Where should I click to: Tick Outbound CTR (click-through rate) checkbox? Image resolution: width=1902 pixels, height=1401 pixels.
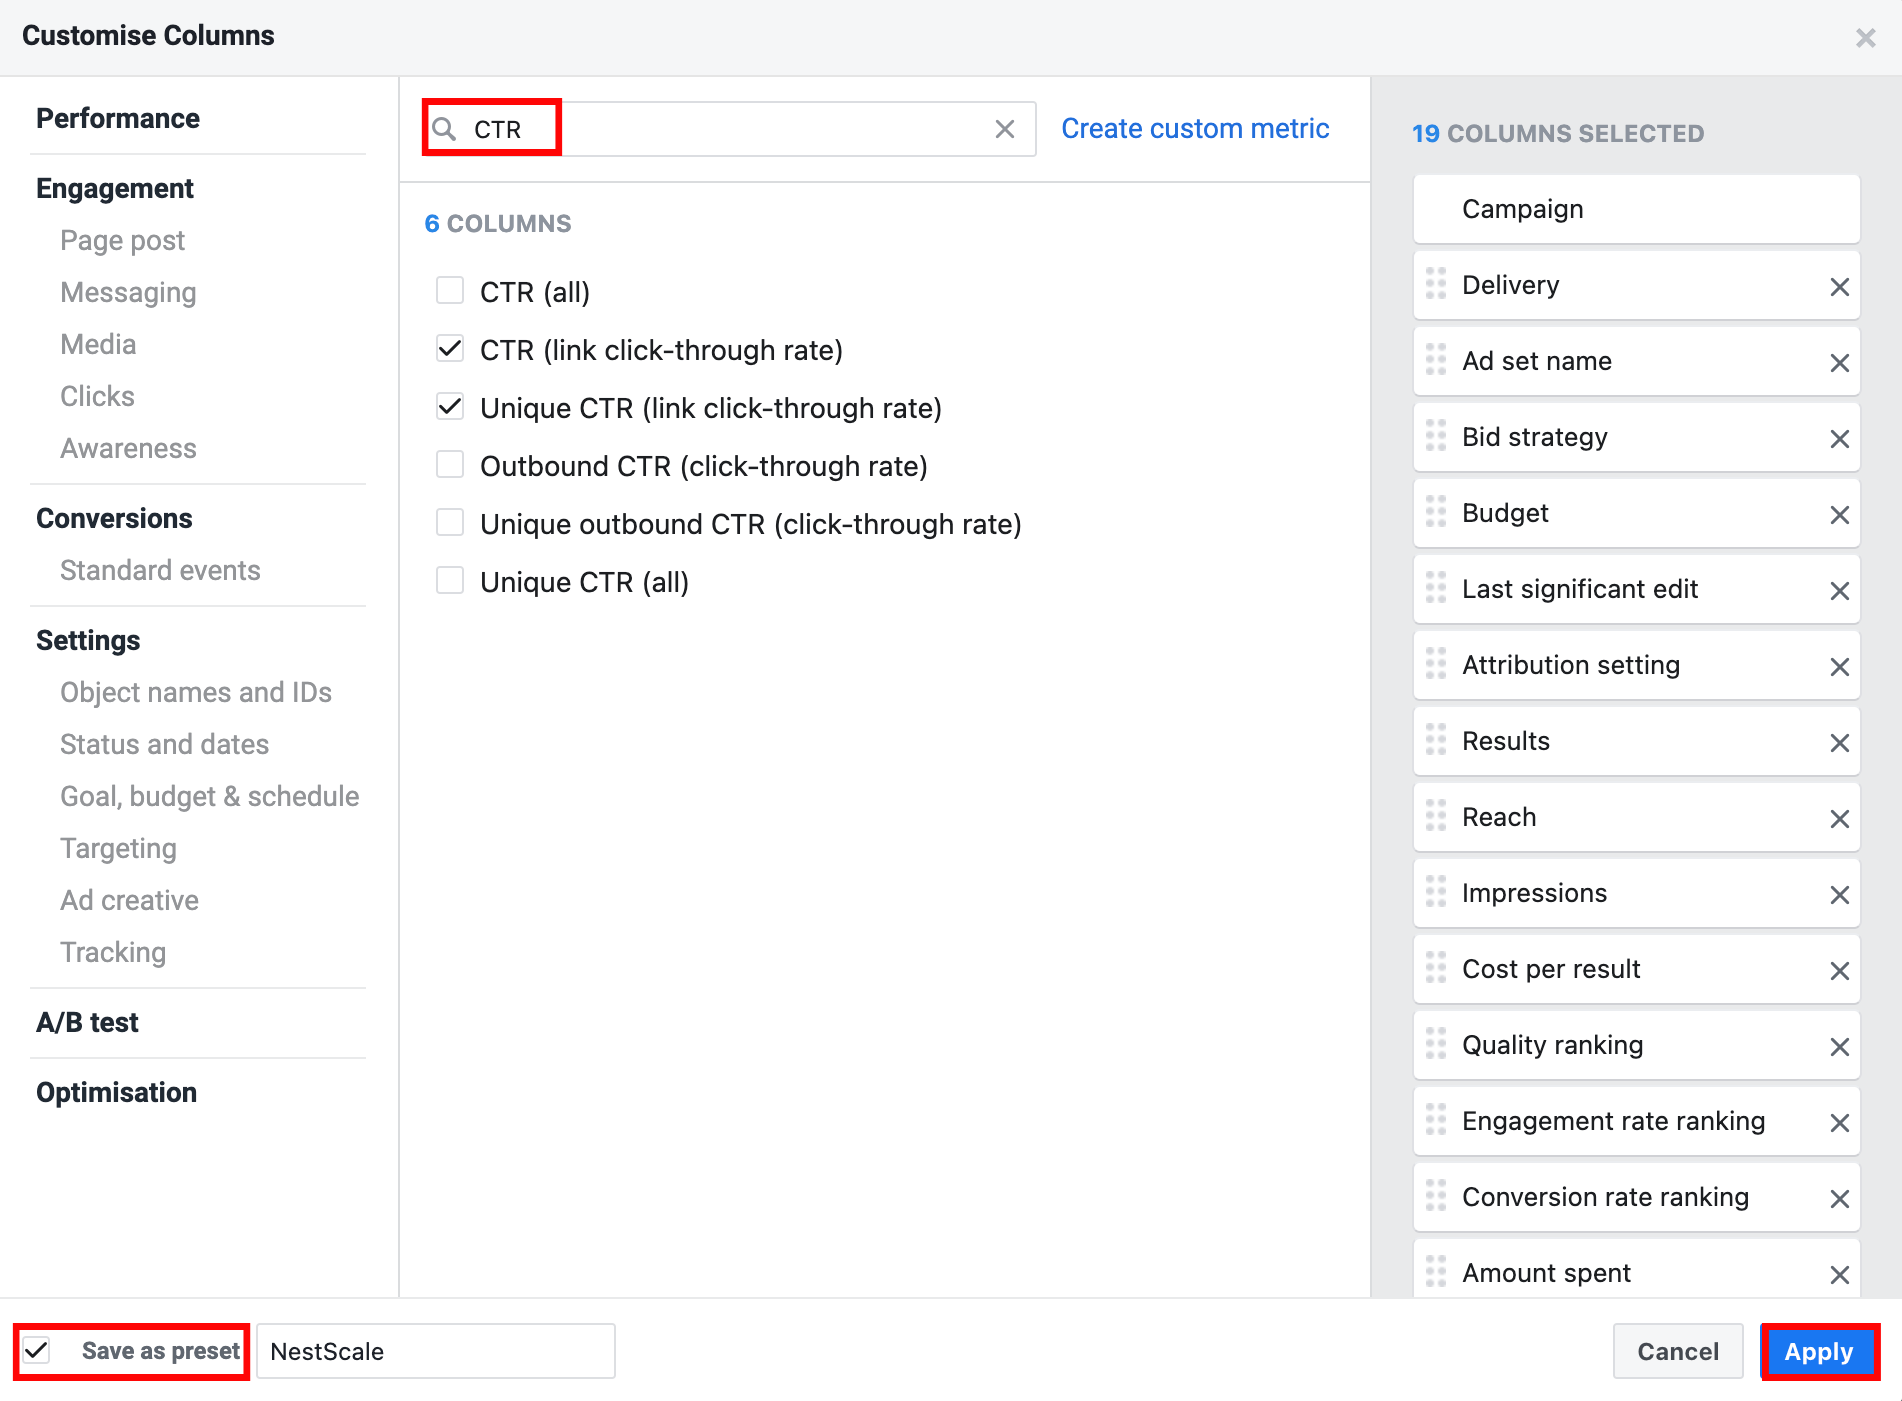(450, 465)
